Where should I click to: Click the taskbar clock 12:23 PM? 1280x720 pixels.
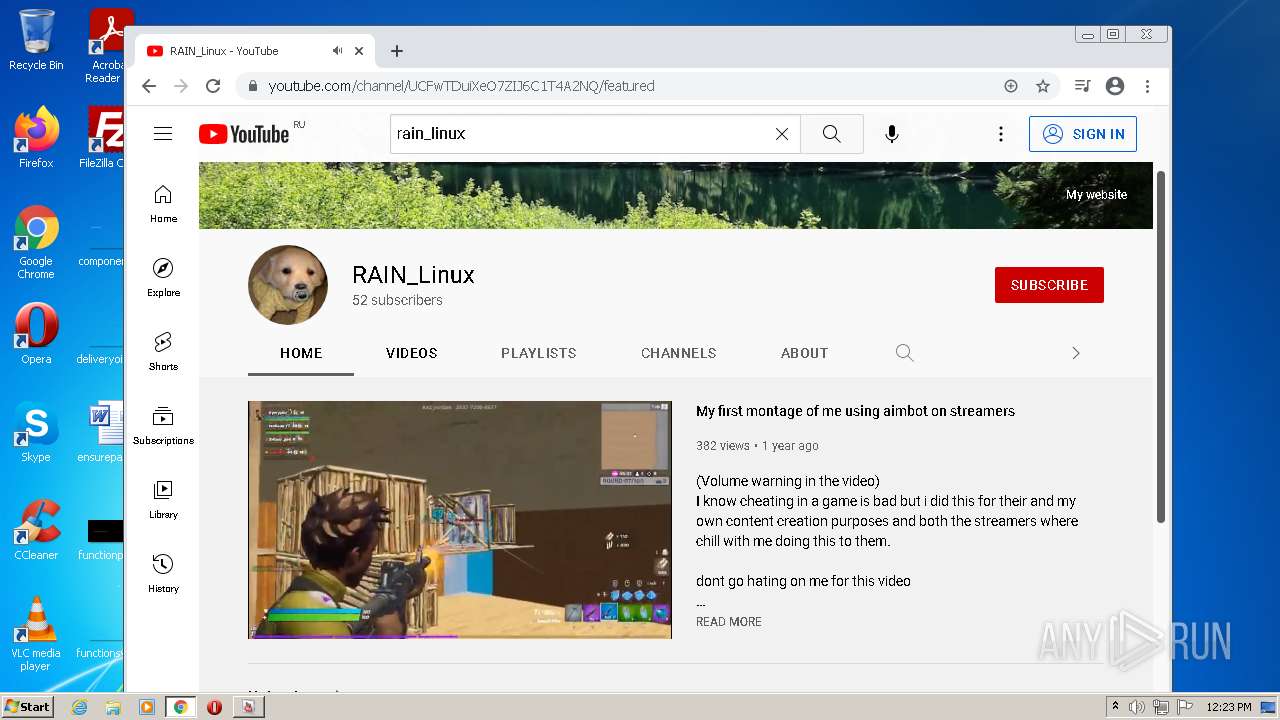(1229, 707)
